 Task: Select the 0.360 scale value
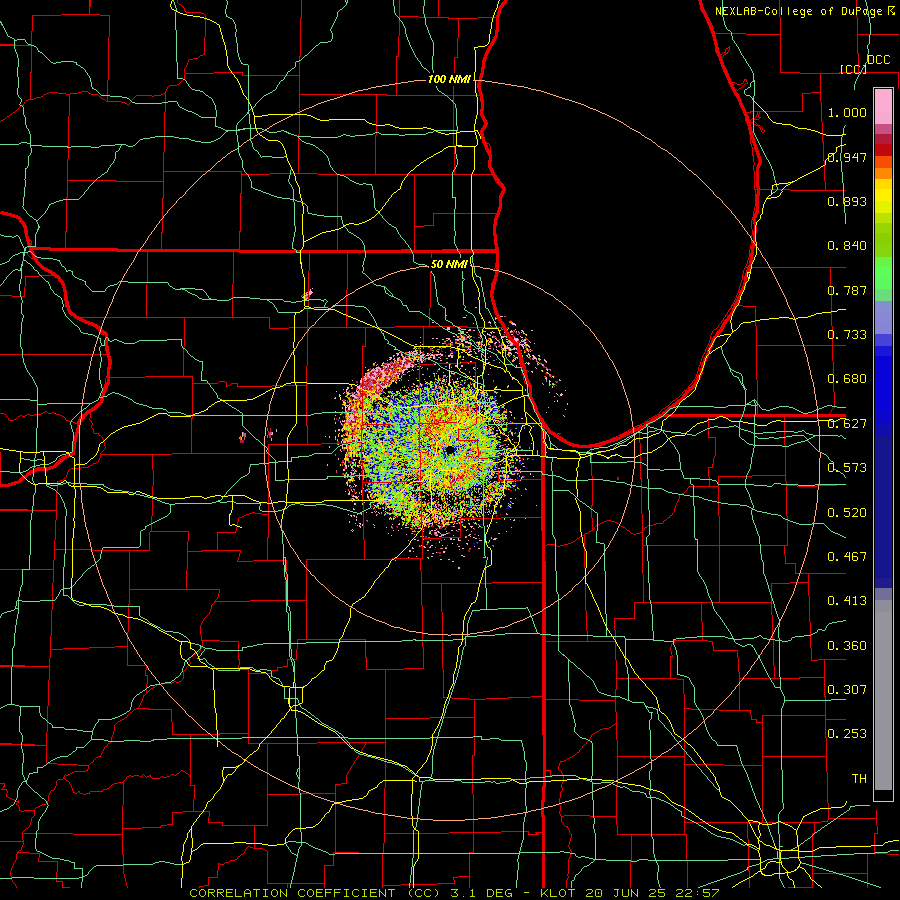[x=847, y=646]
